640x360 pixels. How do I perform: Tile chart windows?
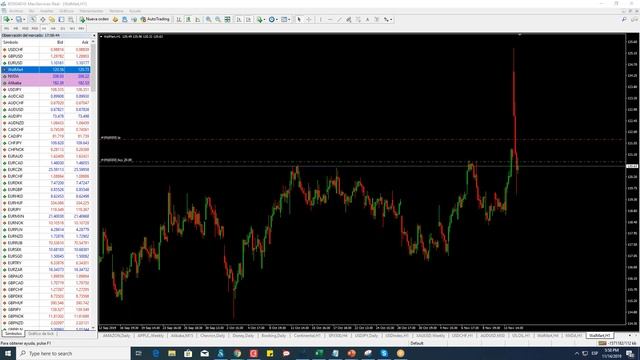227,19
